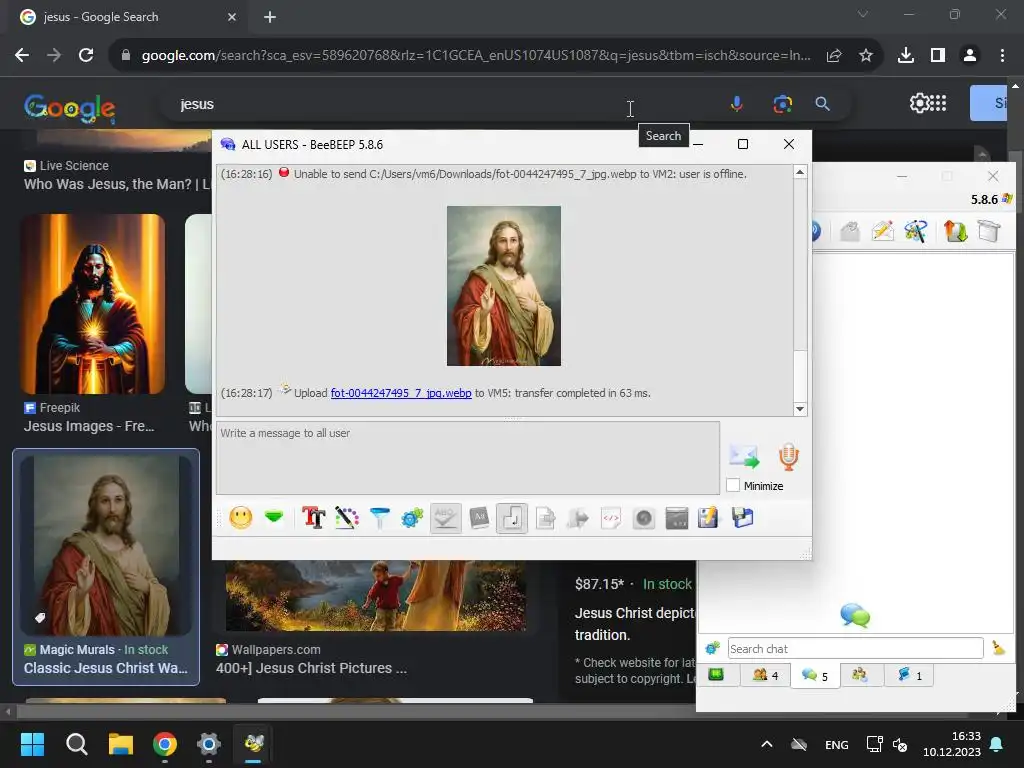Click the gear icon beside Search chat
1024x768 pixels.
712,648
